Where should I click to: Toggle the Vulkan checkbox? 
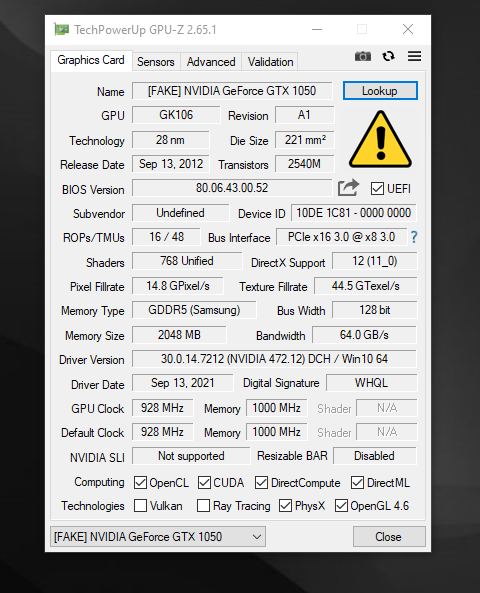140,506
